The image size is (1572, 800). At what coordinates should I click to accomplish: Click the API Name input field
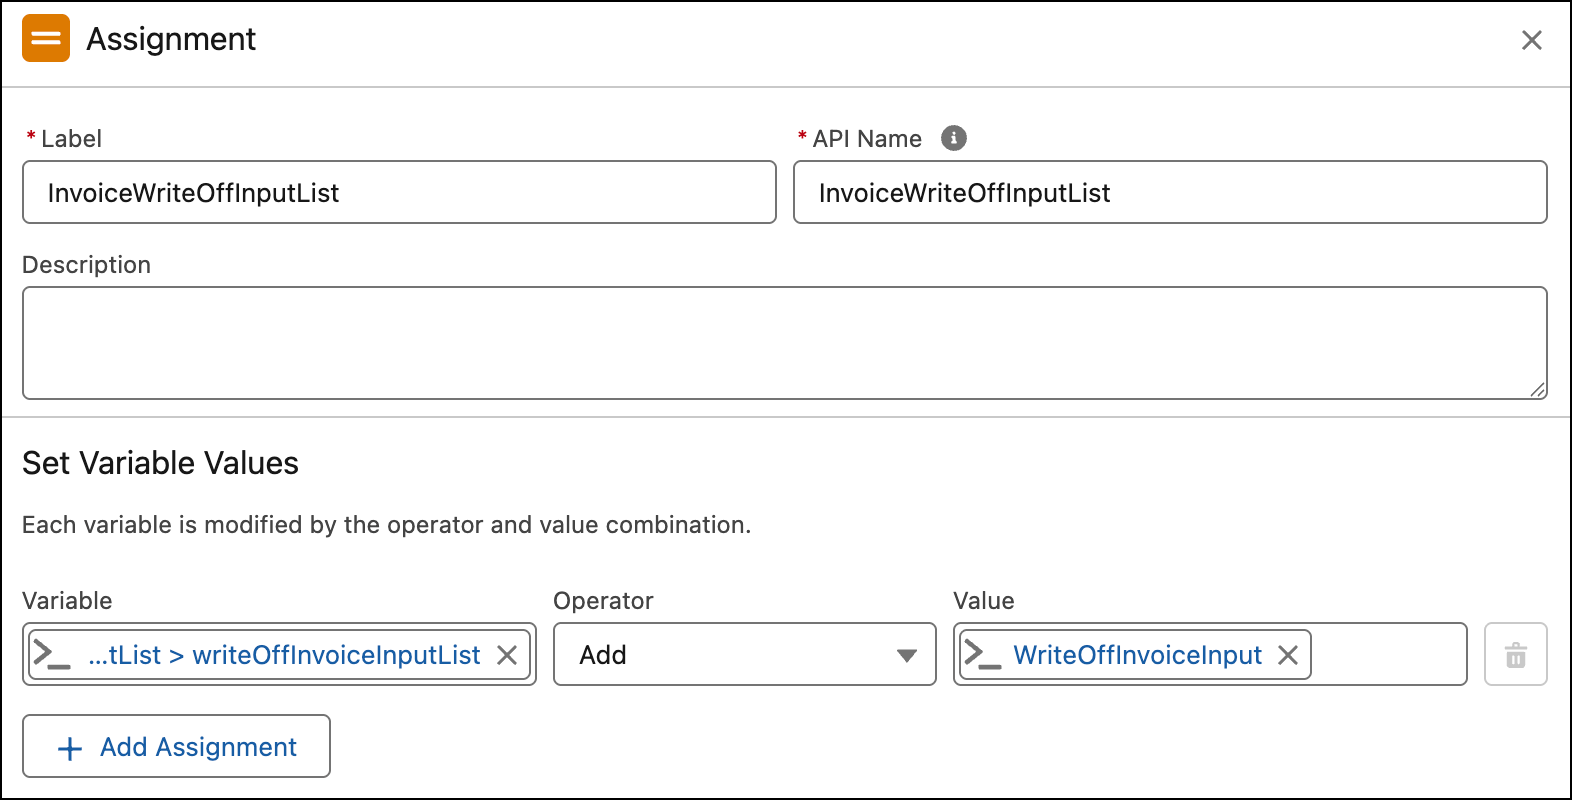(x=1170, y=192)
